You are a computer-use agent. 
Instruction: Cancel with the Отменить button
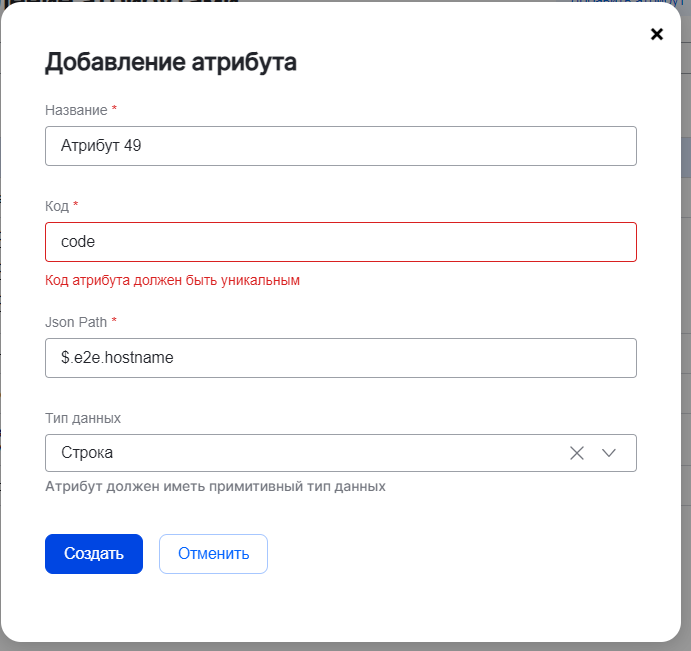click(213, 554)
